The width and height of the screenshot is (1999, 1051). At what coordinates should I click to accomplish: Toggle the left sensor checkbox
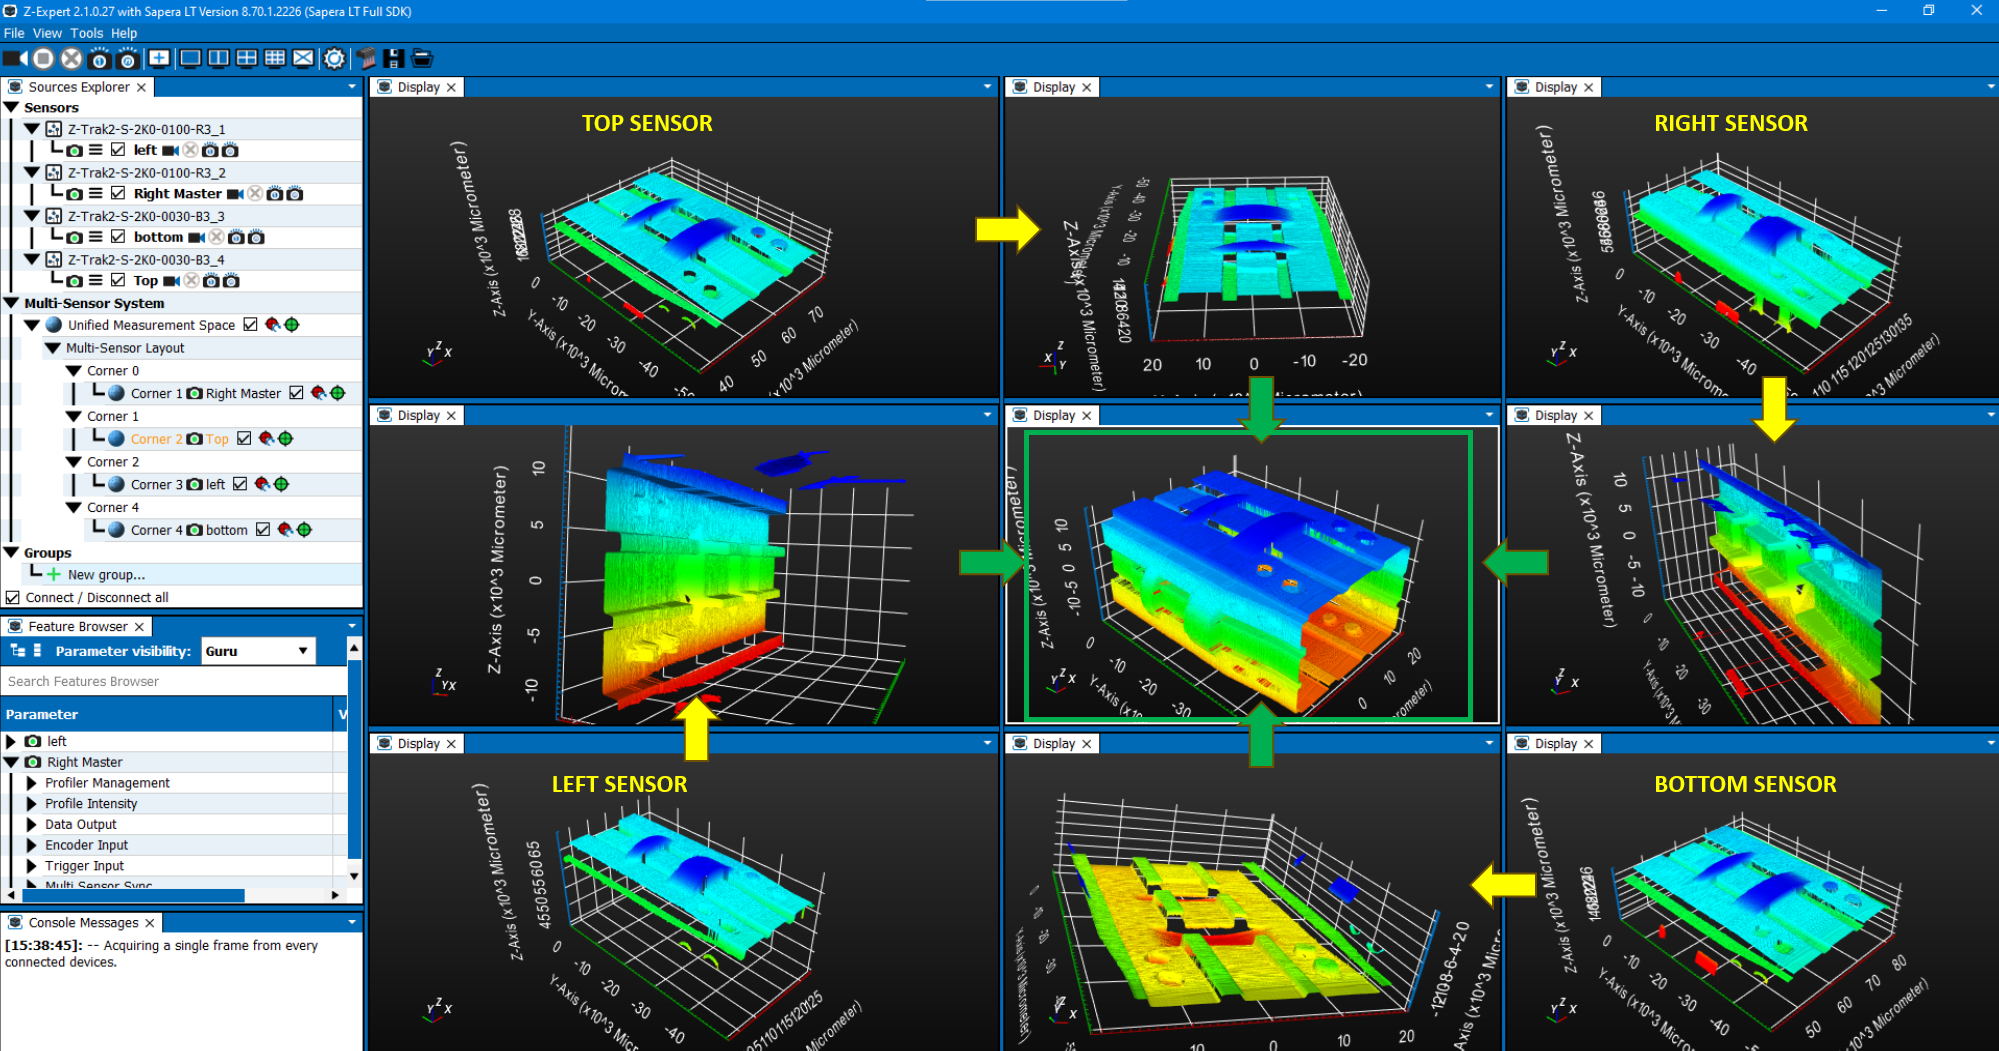click(118, 150)
